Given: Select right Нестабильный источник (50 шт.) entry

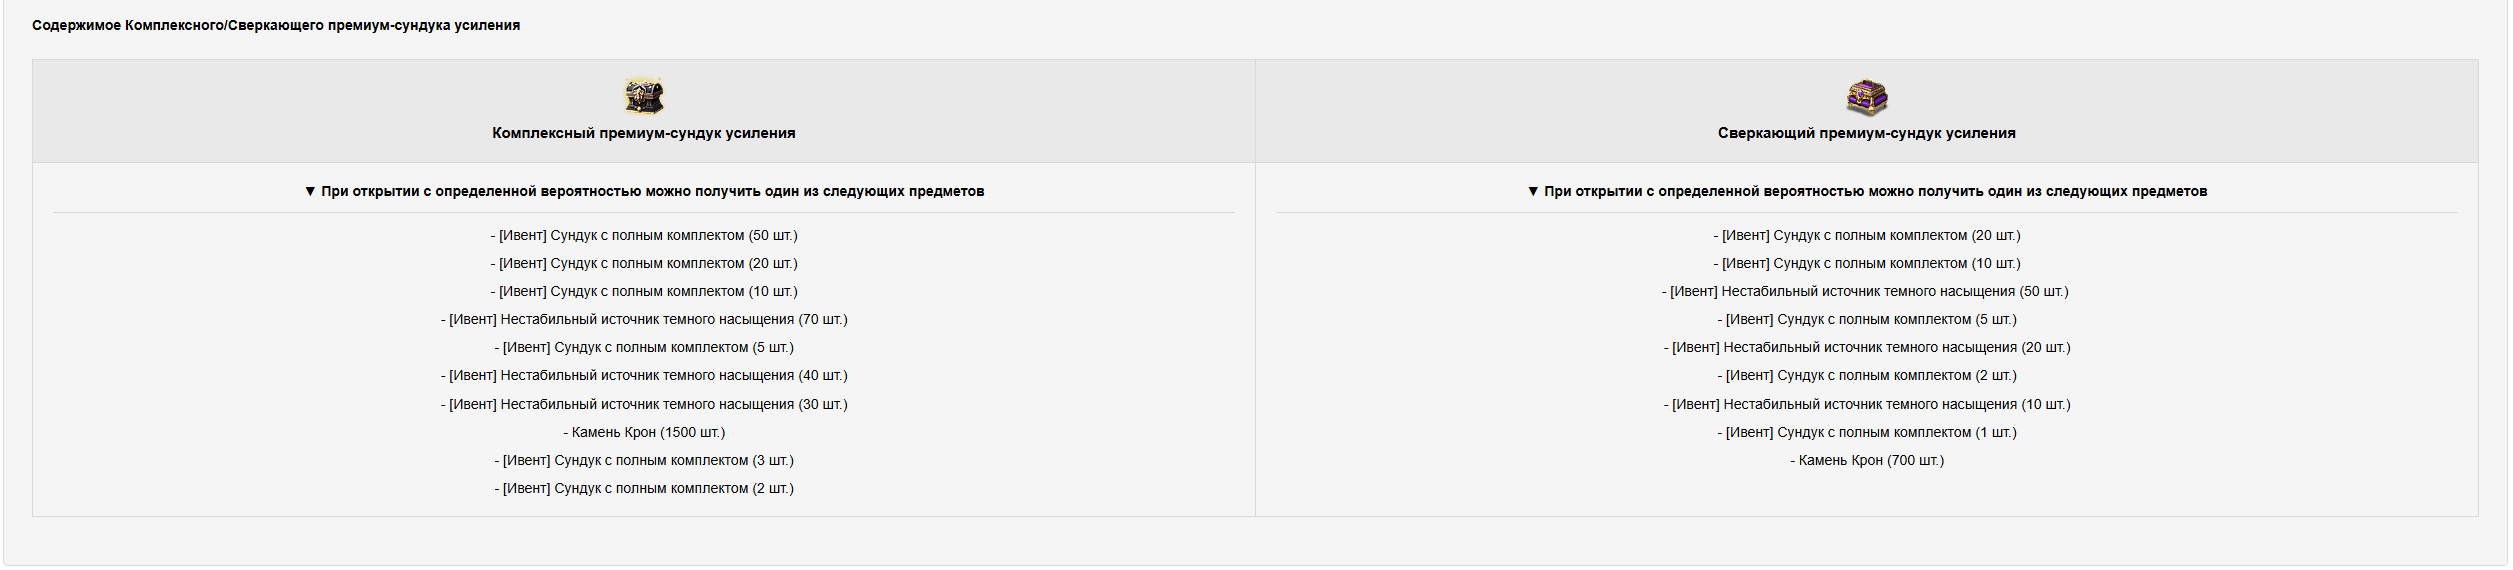Looking at the screenshot, I should pos(1866,292).
